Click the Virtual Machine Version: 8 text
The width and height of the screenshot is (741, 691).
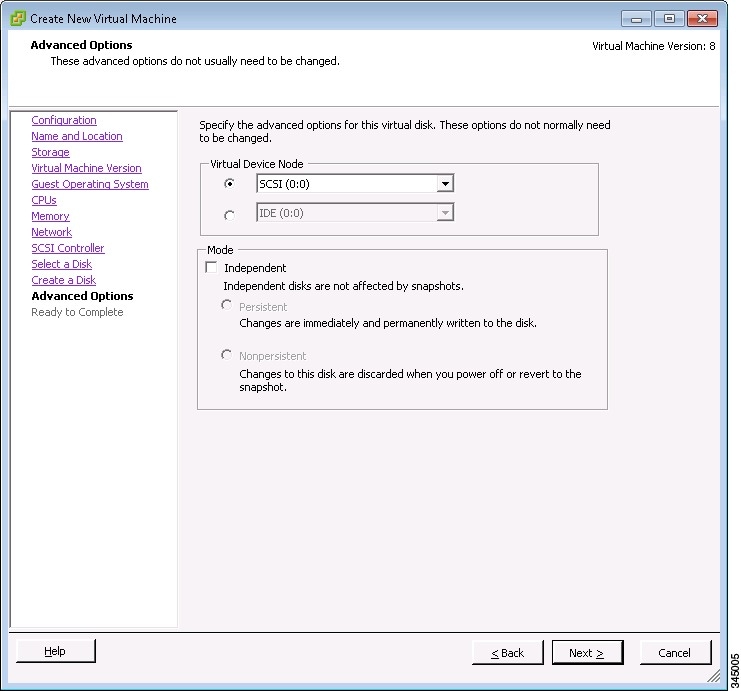tap(654, 46)
